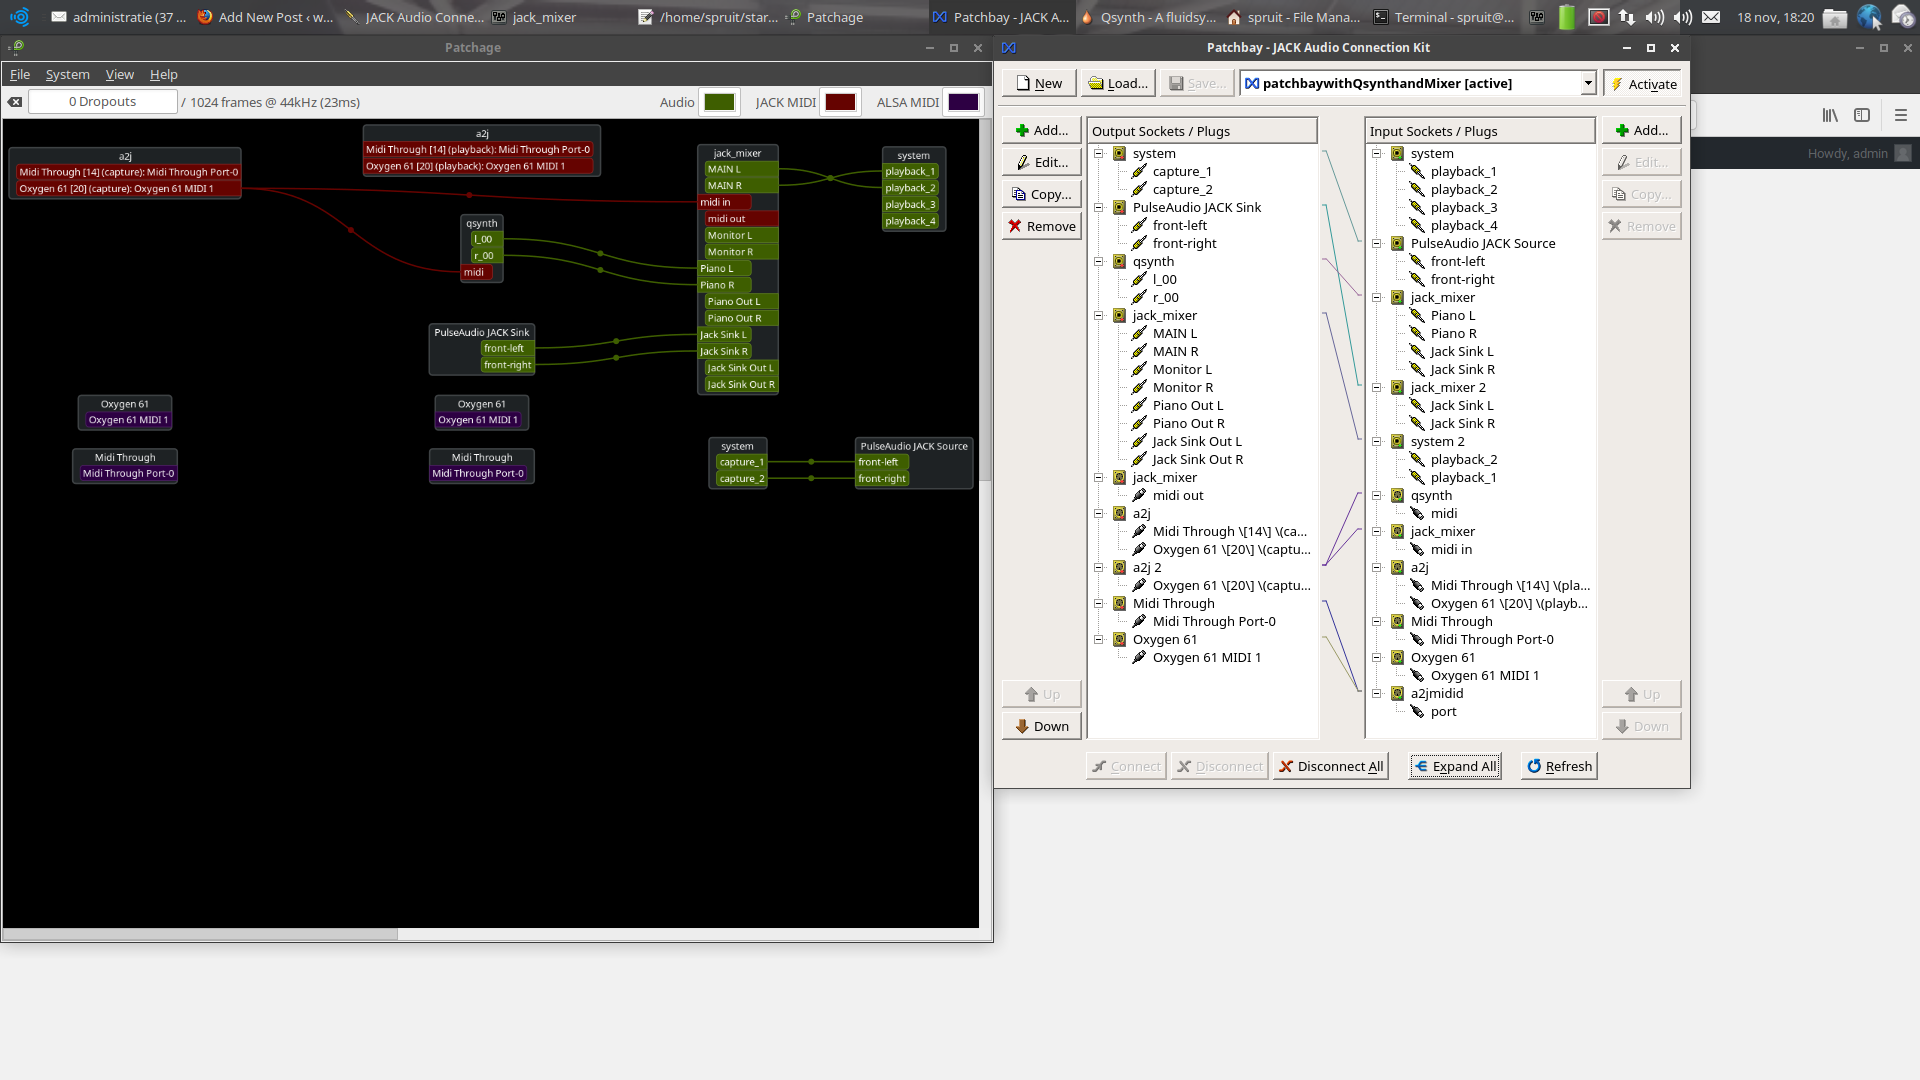
Task: Collapse PulseAudio JACK Source input socket
Action: [x=1376, y=244]
